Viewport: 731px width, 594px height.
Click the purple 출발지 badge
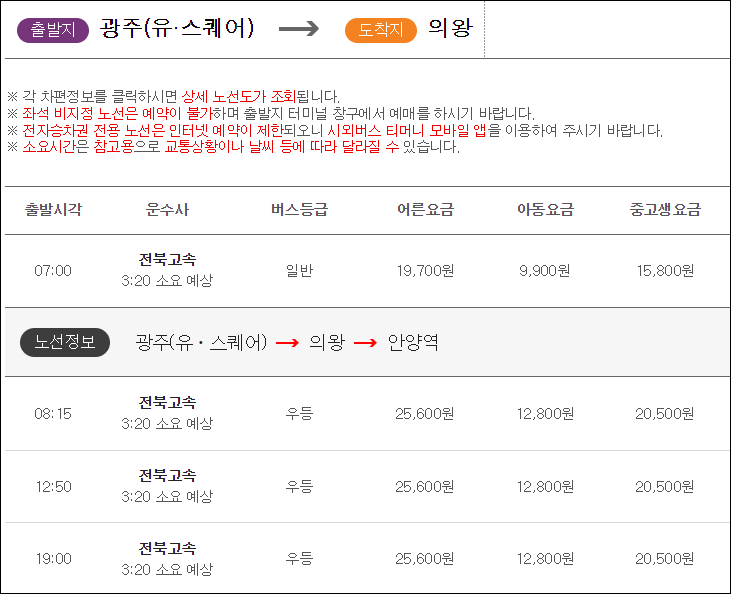point(53,30)
